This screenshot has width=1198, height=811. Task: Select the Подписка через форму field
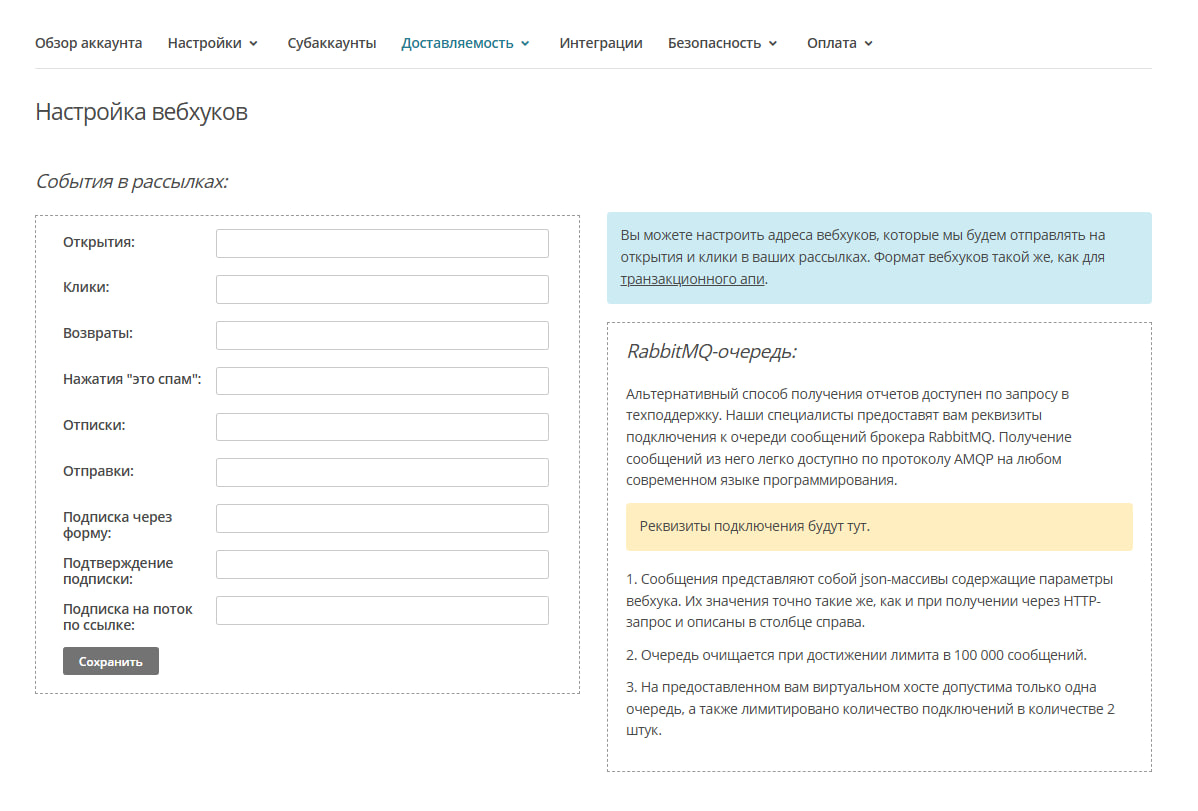coord(382,518)
